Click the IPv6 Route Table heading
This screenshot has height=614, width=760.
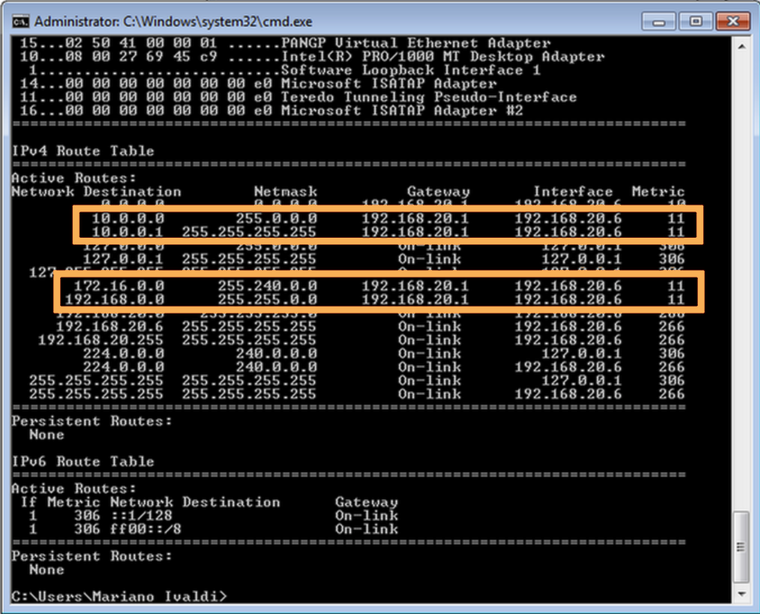tap(83, 461)
